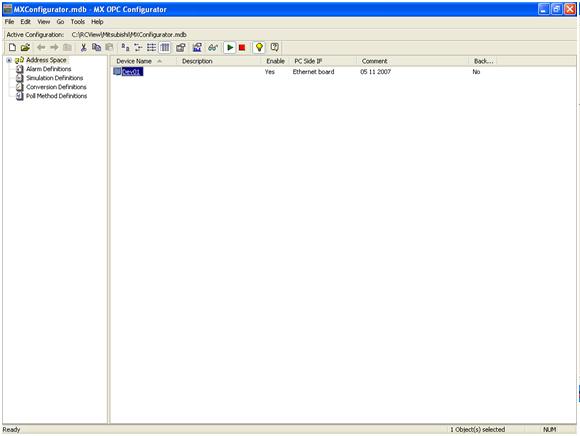Click the New configuration file icon
Viewport: 580px width, 436px height.
click(x=12, y=47)
